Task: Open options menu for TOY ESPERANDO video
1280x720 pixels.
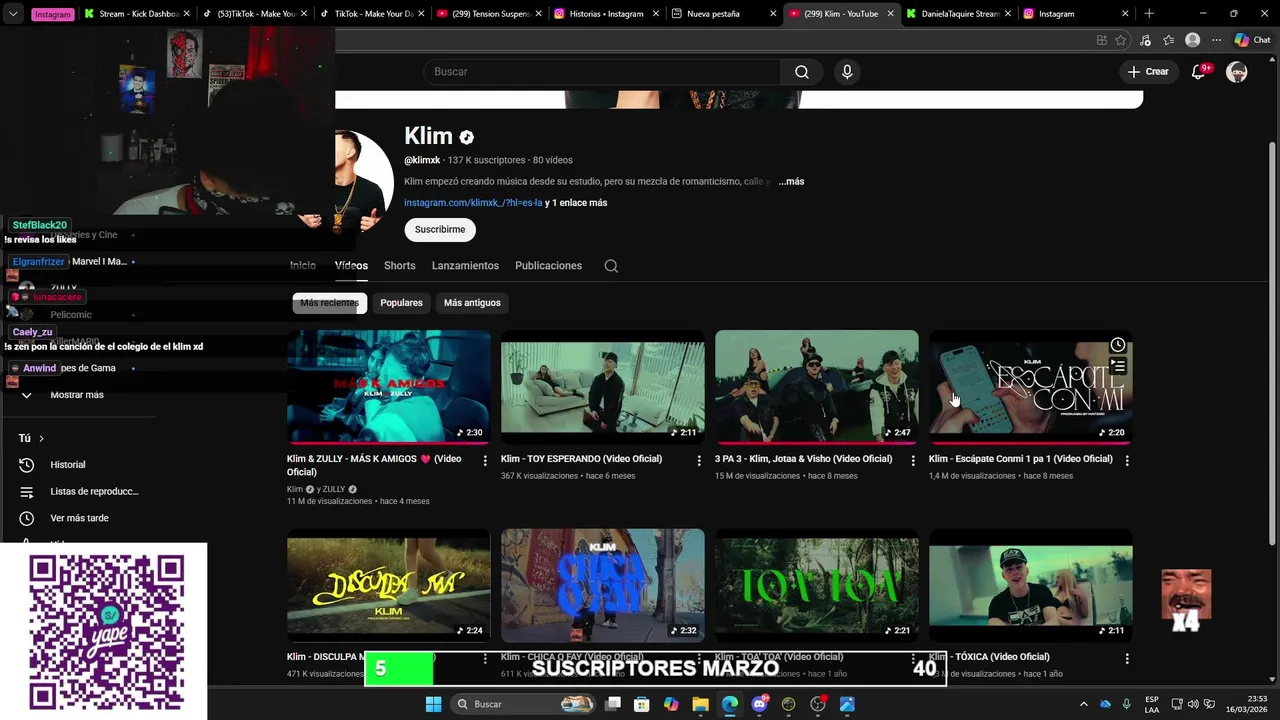Action: pyautogui.click(x=699, y=460)
